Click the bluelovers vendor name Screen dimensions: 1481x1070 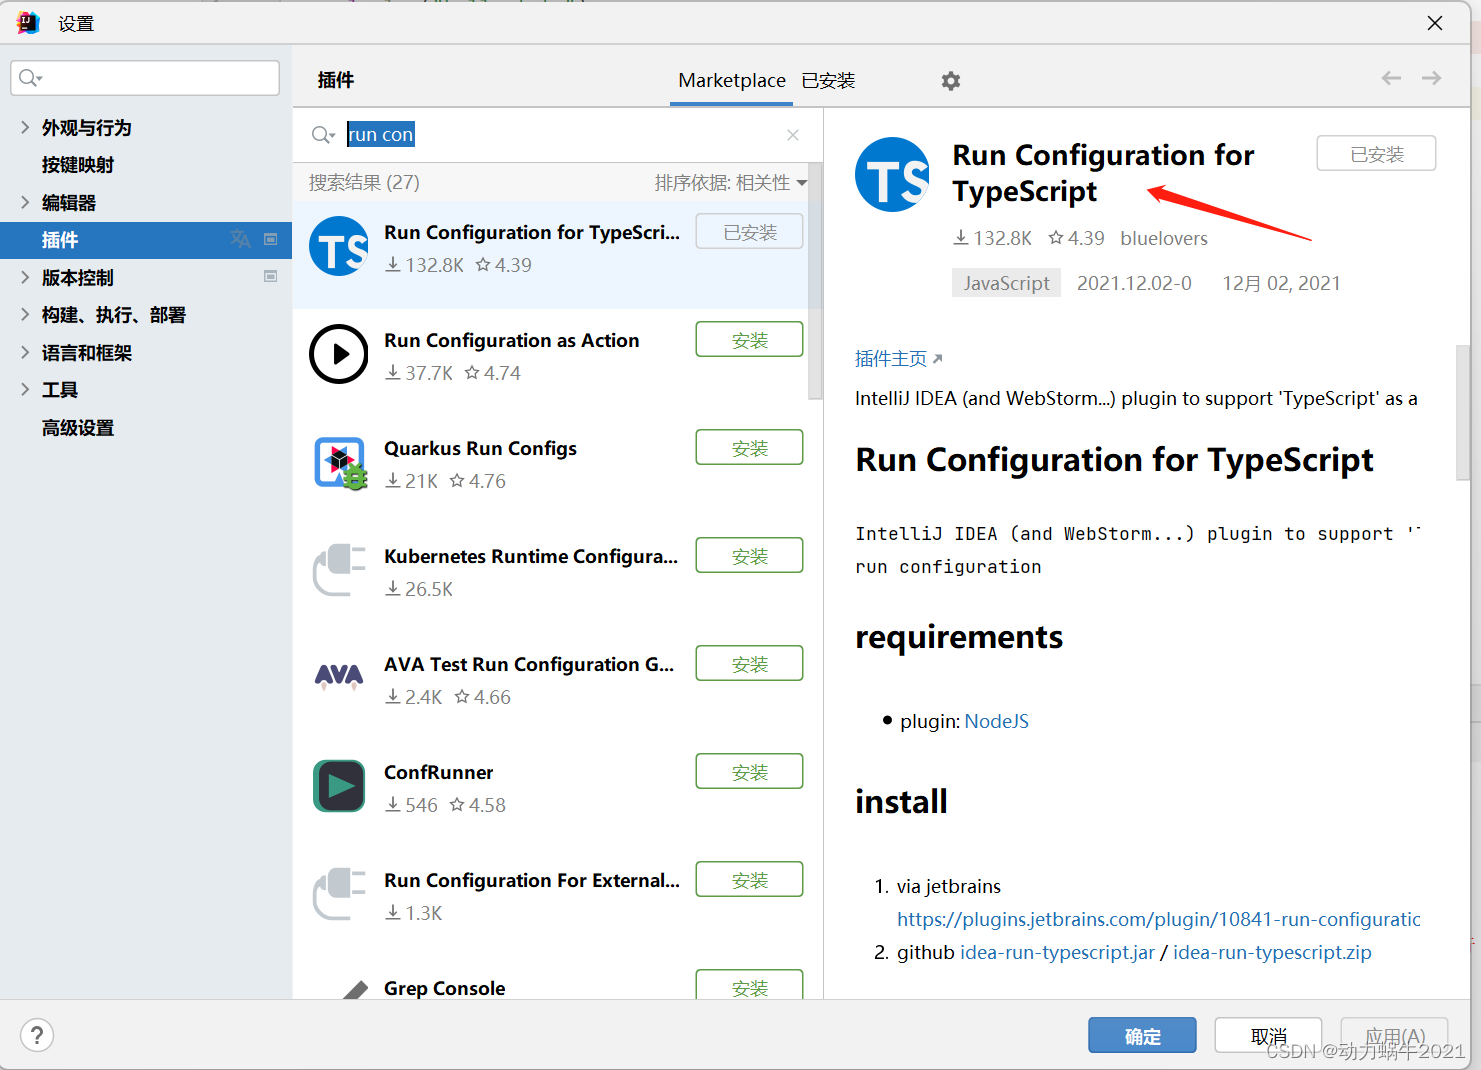pyautogui.click(x=1164, y=238)
